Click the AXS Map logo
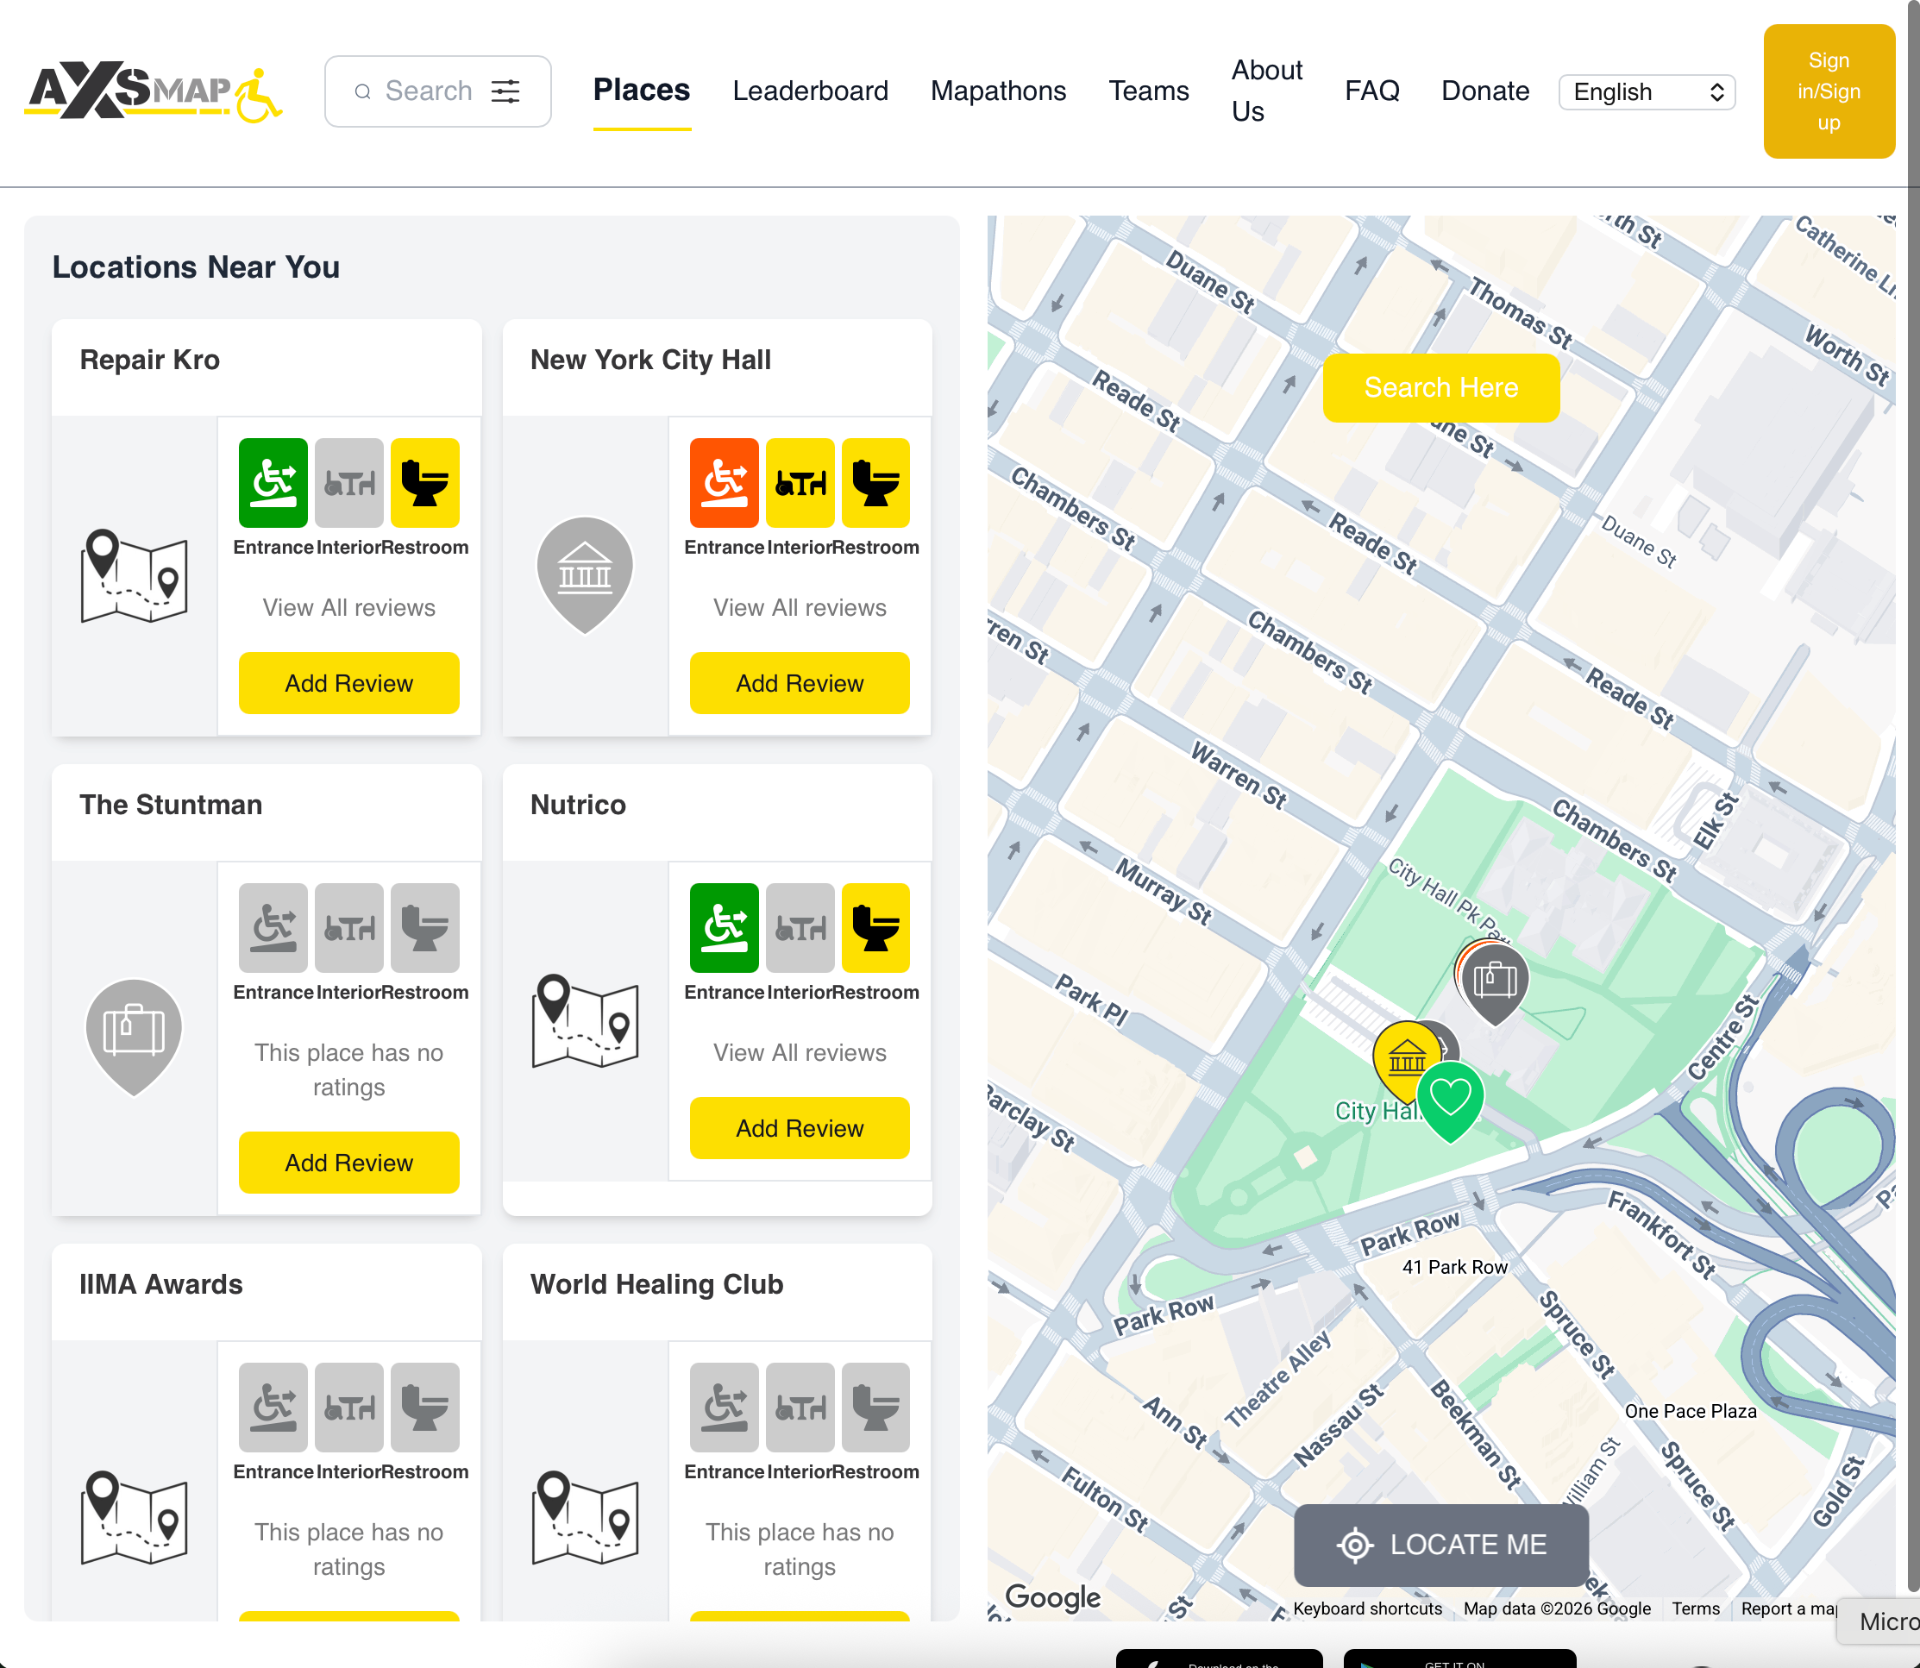 [x=153, y=91]
